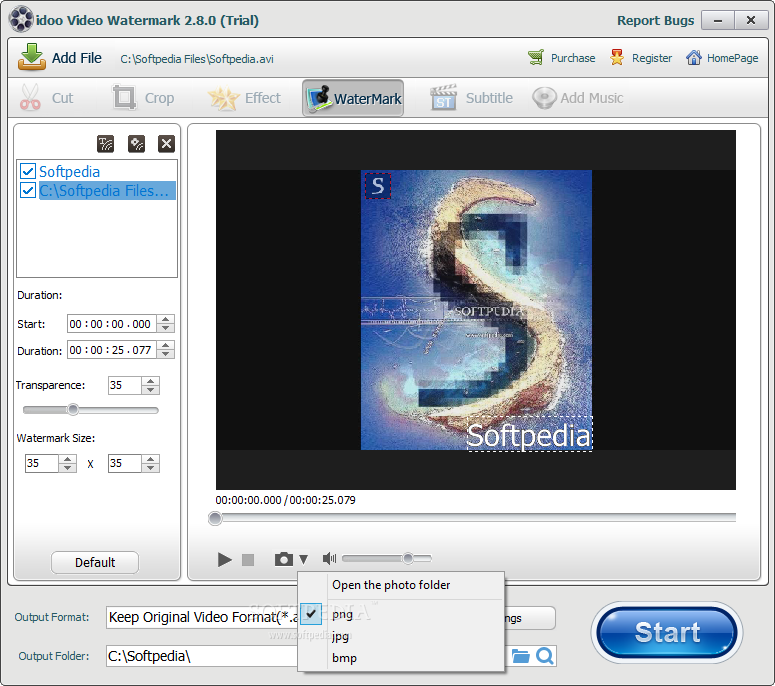Increase the Transparence value
The height and width of the screenshot is (686, 775).
[x=150, y=381]
